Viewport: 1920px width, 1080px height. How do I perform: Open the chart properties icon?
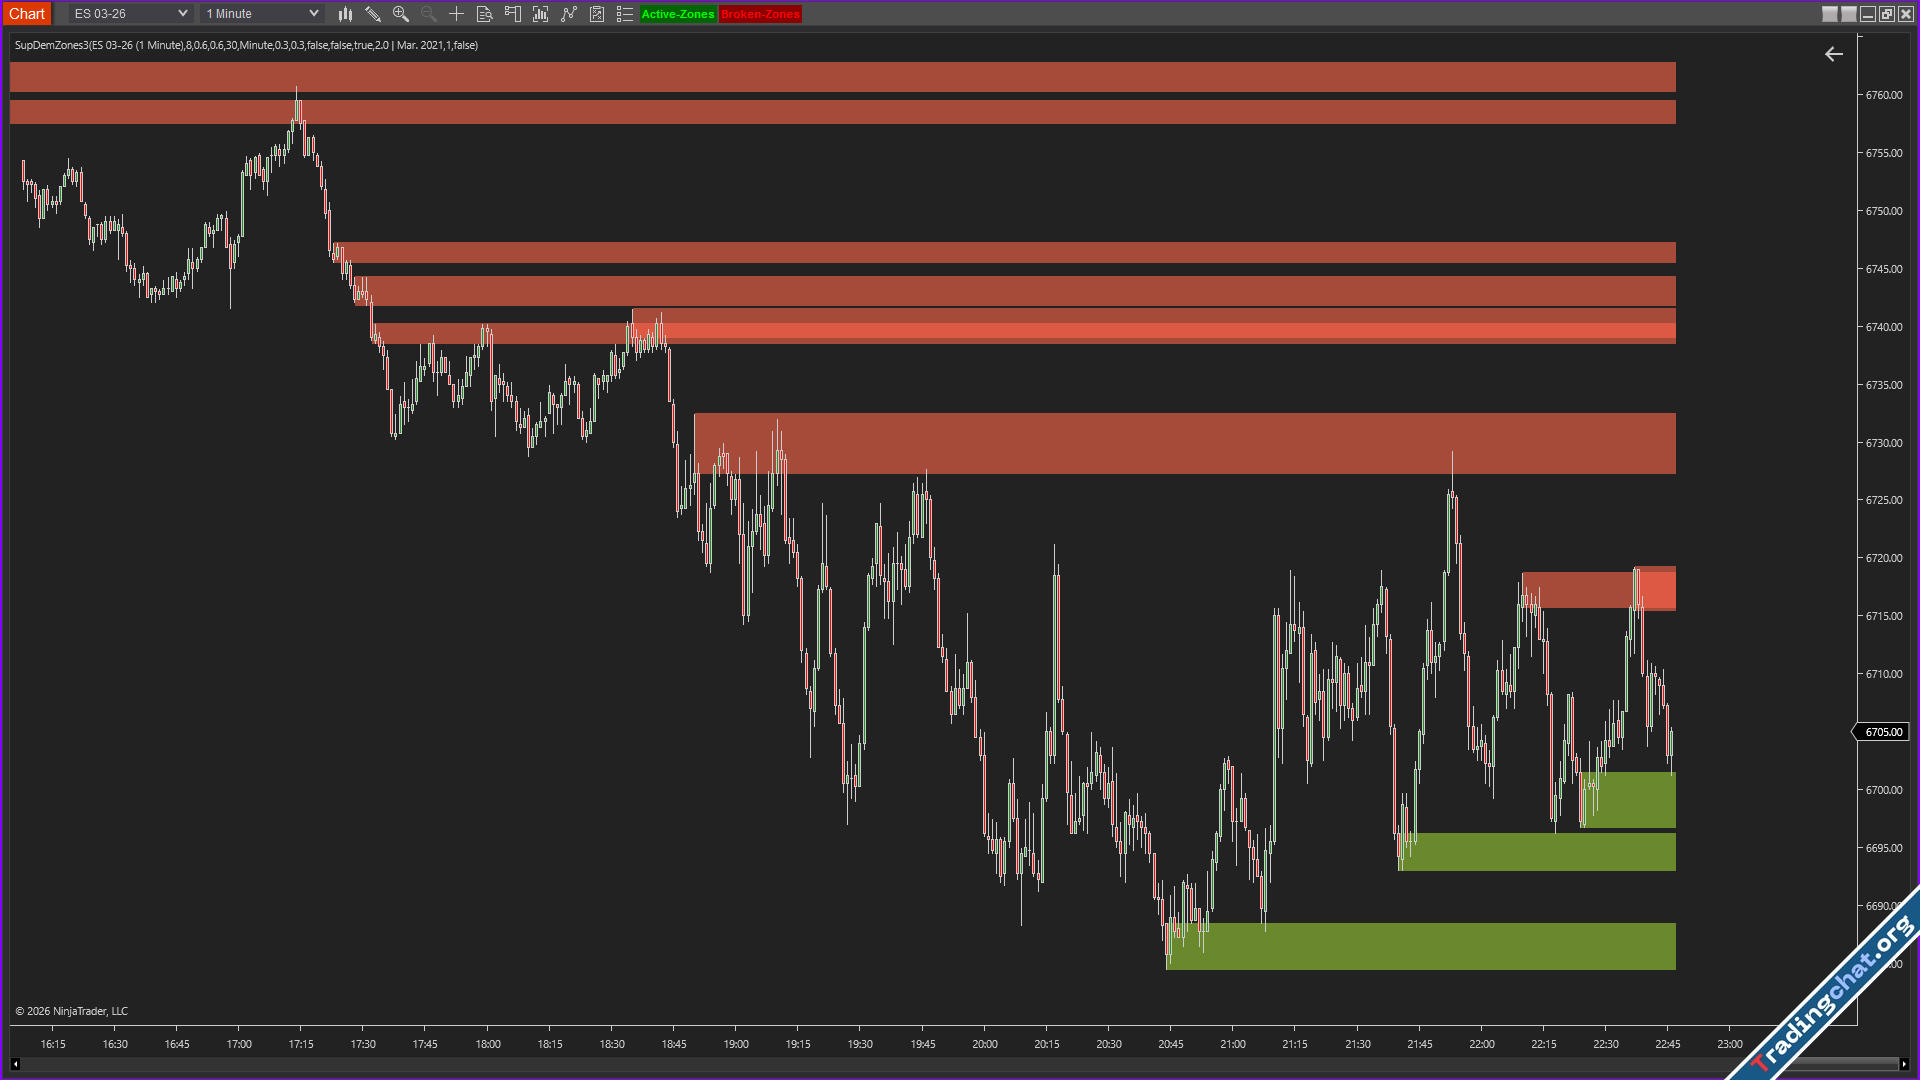coord(597,14)
